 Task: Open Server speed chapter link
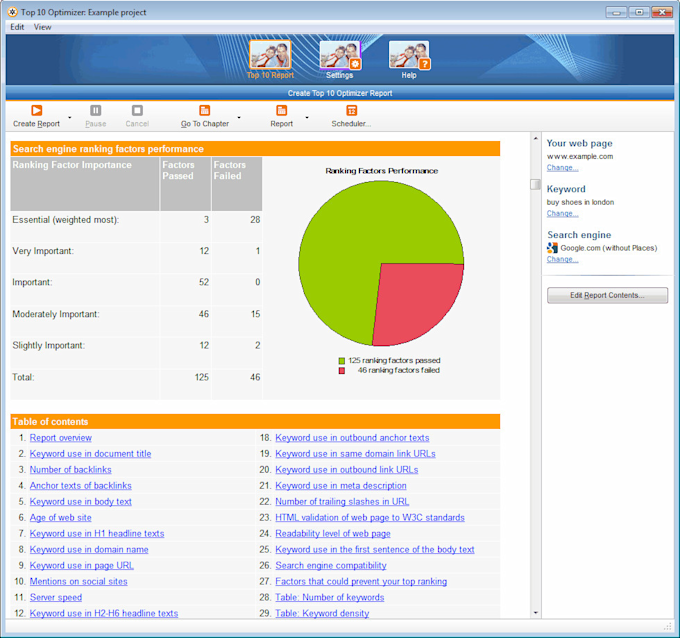point(56,598)
